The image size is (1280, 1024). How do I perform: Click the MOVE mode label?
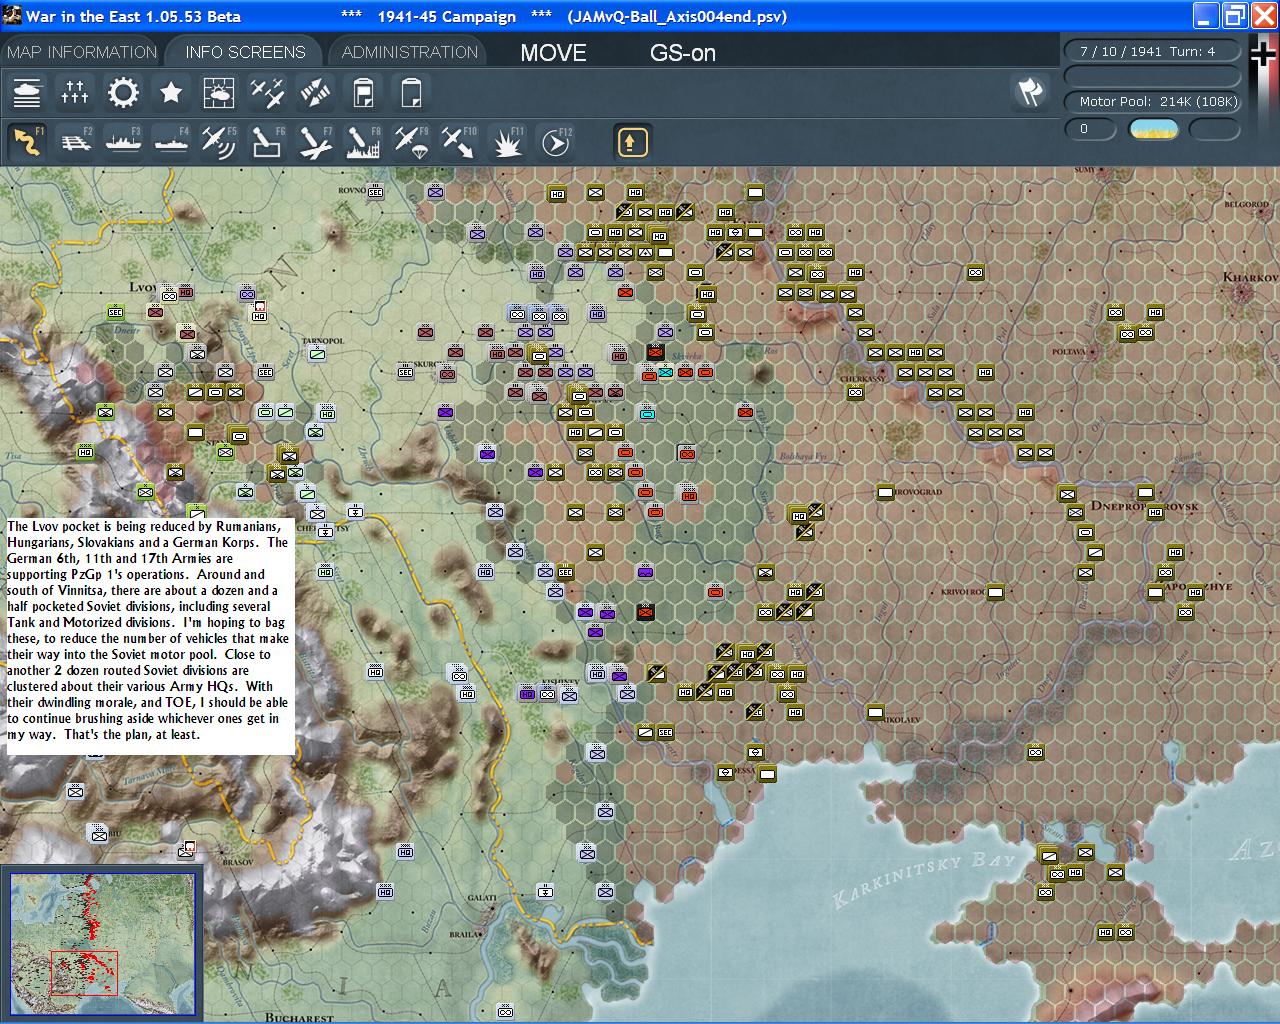[553, 53]
